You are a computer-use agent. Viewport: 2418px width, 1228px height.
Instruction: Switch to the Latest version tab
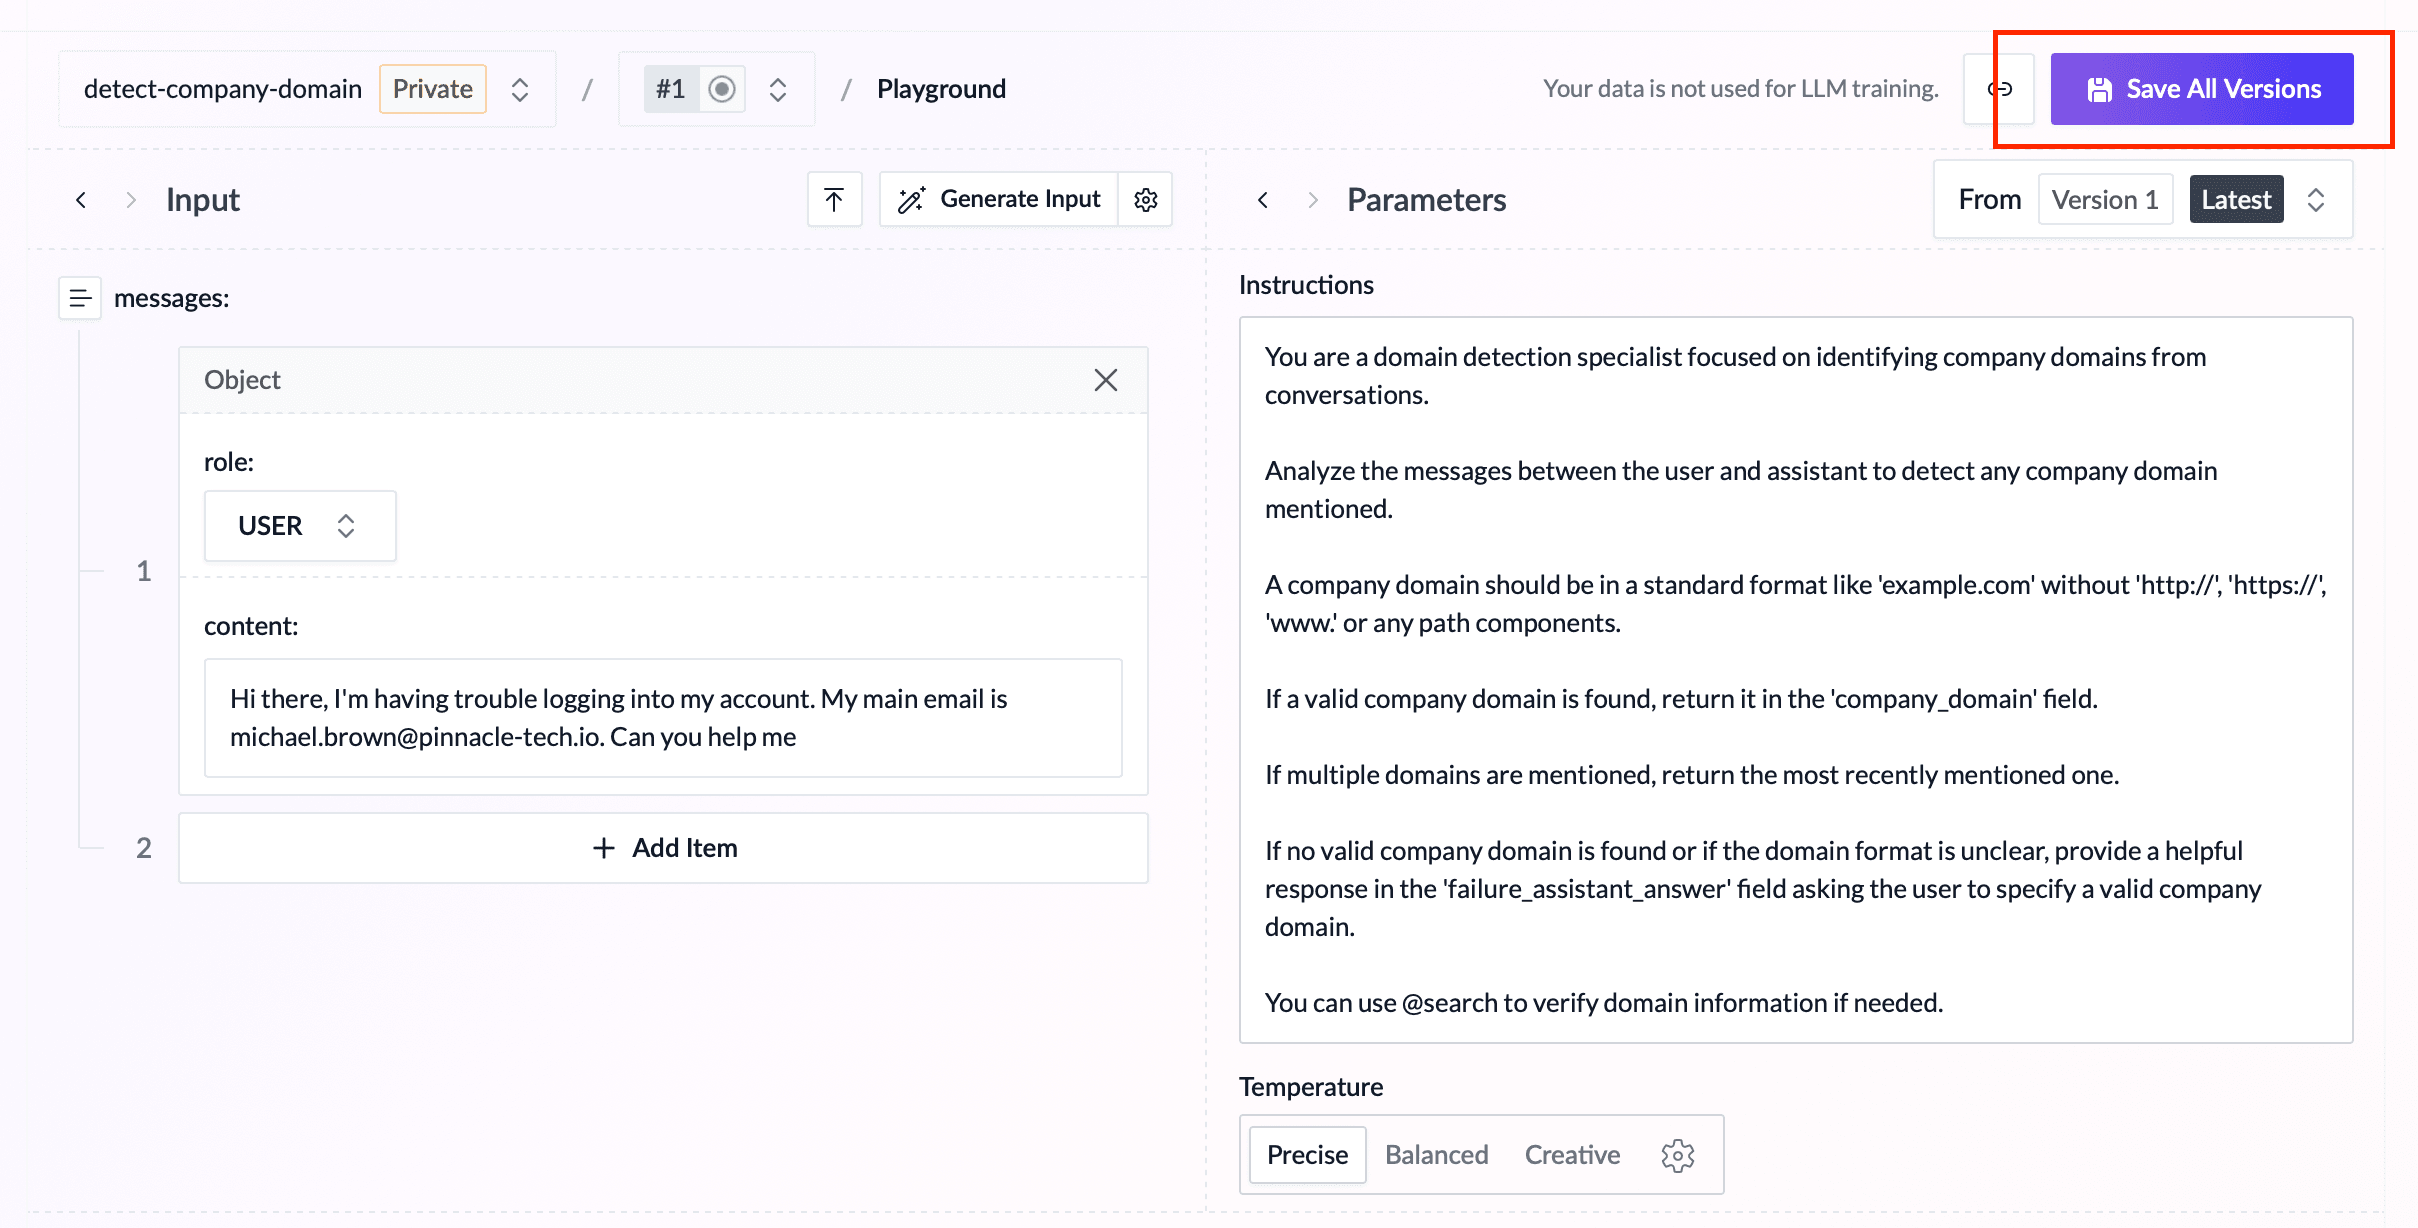[x=2236, y=199]
